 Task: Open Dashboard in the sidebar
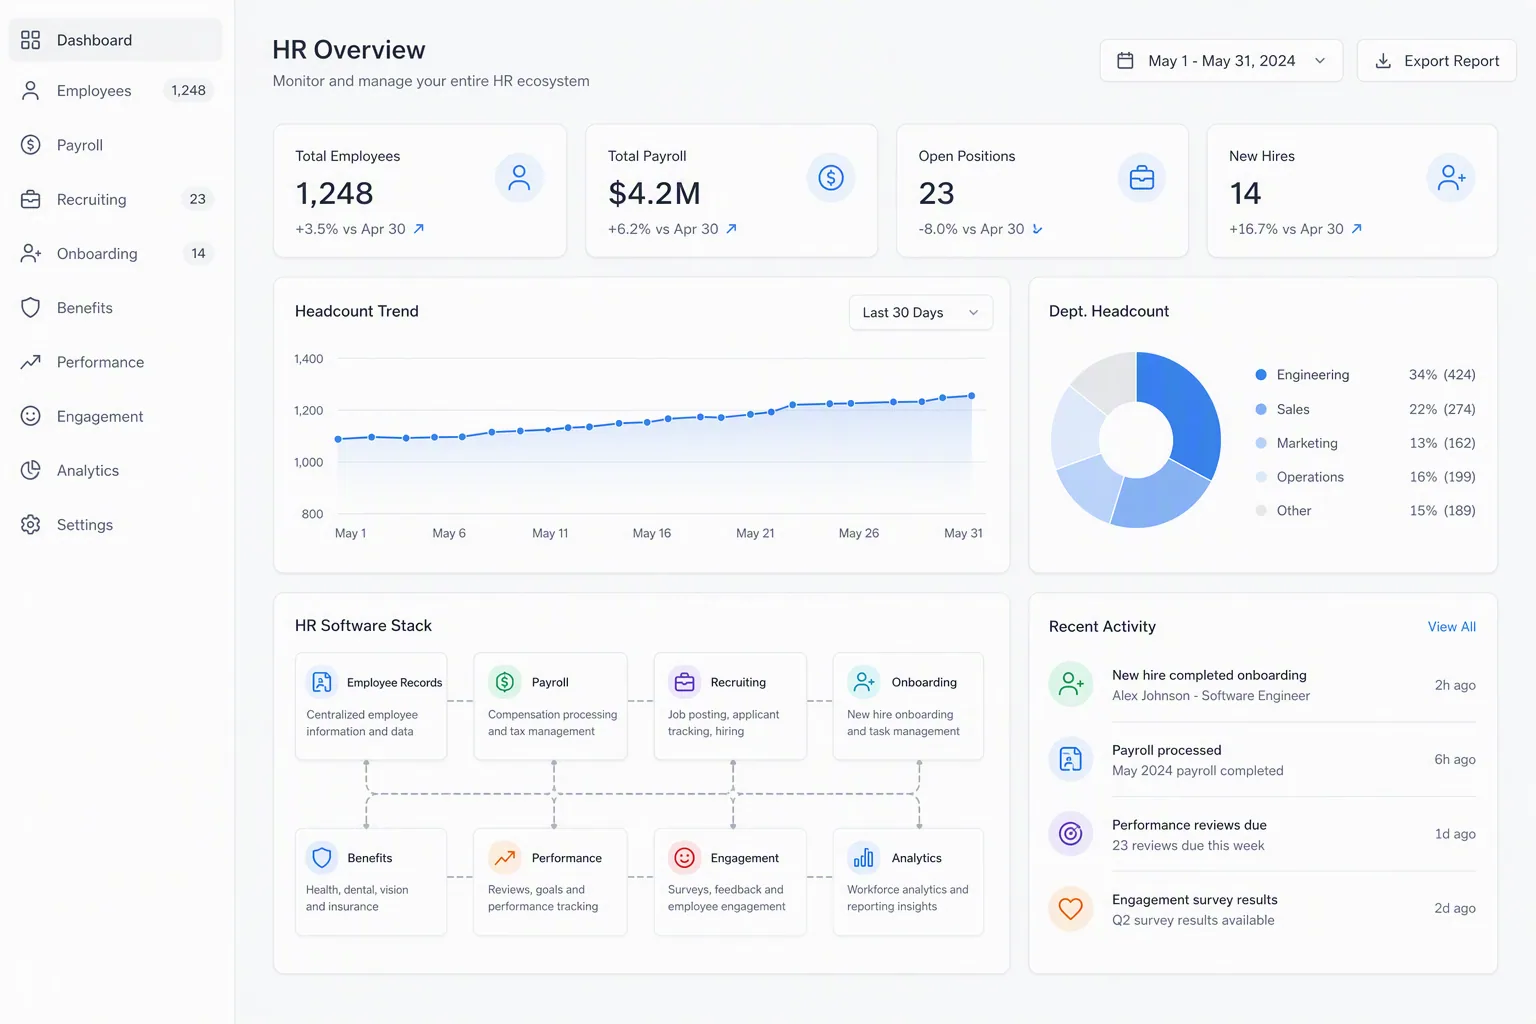pyautogui.click(x=116, y=40)
